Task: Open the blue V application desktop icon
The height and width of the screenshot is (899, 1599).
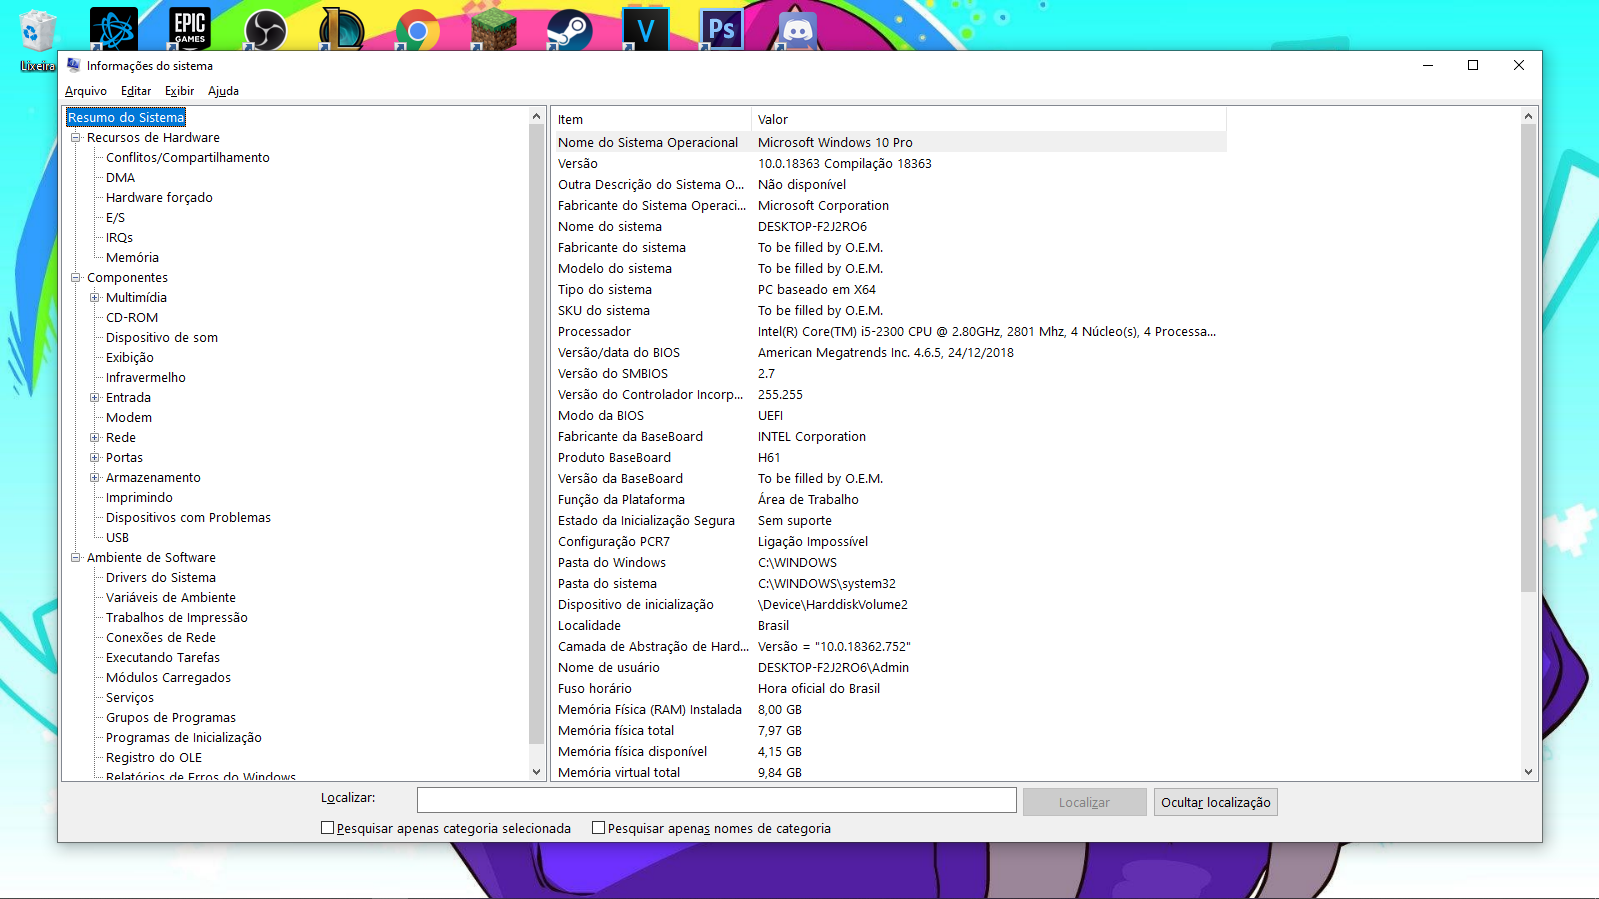Action: [x=646, y=29]
